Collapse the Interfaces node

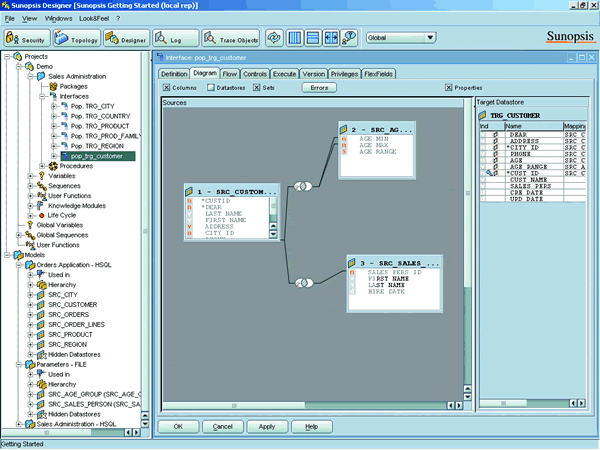coord(42,96)
